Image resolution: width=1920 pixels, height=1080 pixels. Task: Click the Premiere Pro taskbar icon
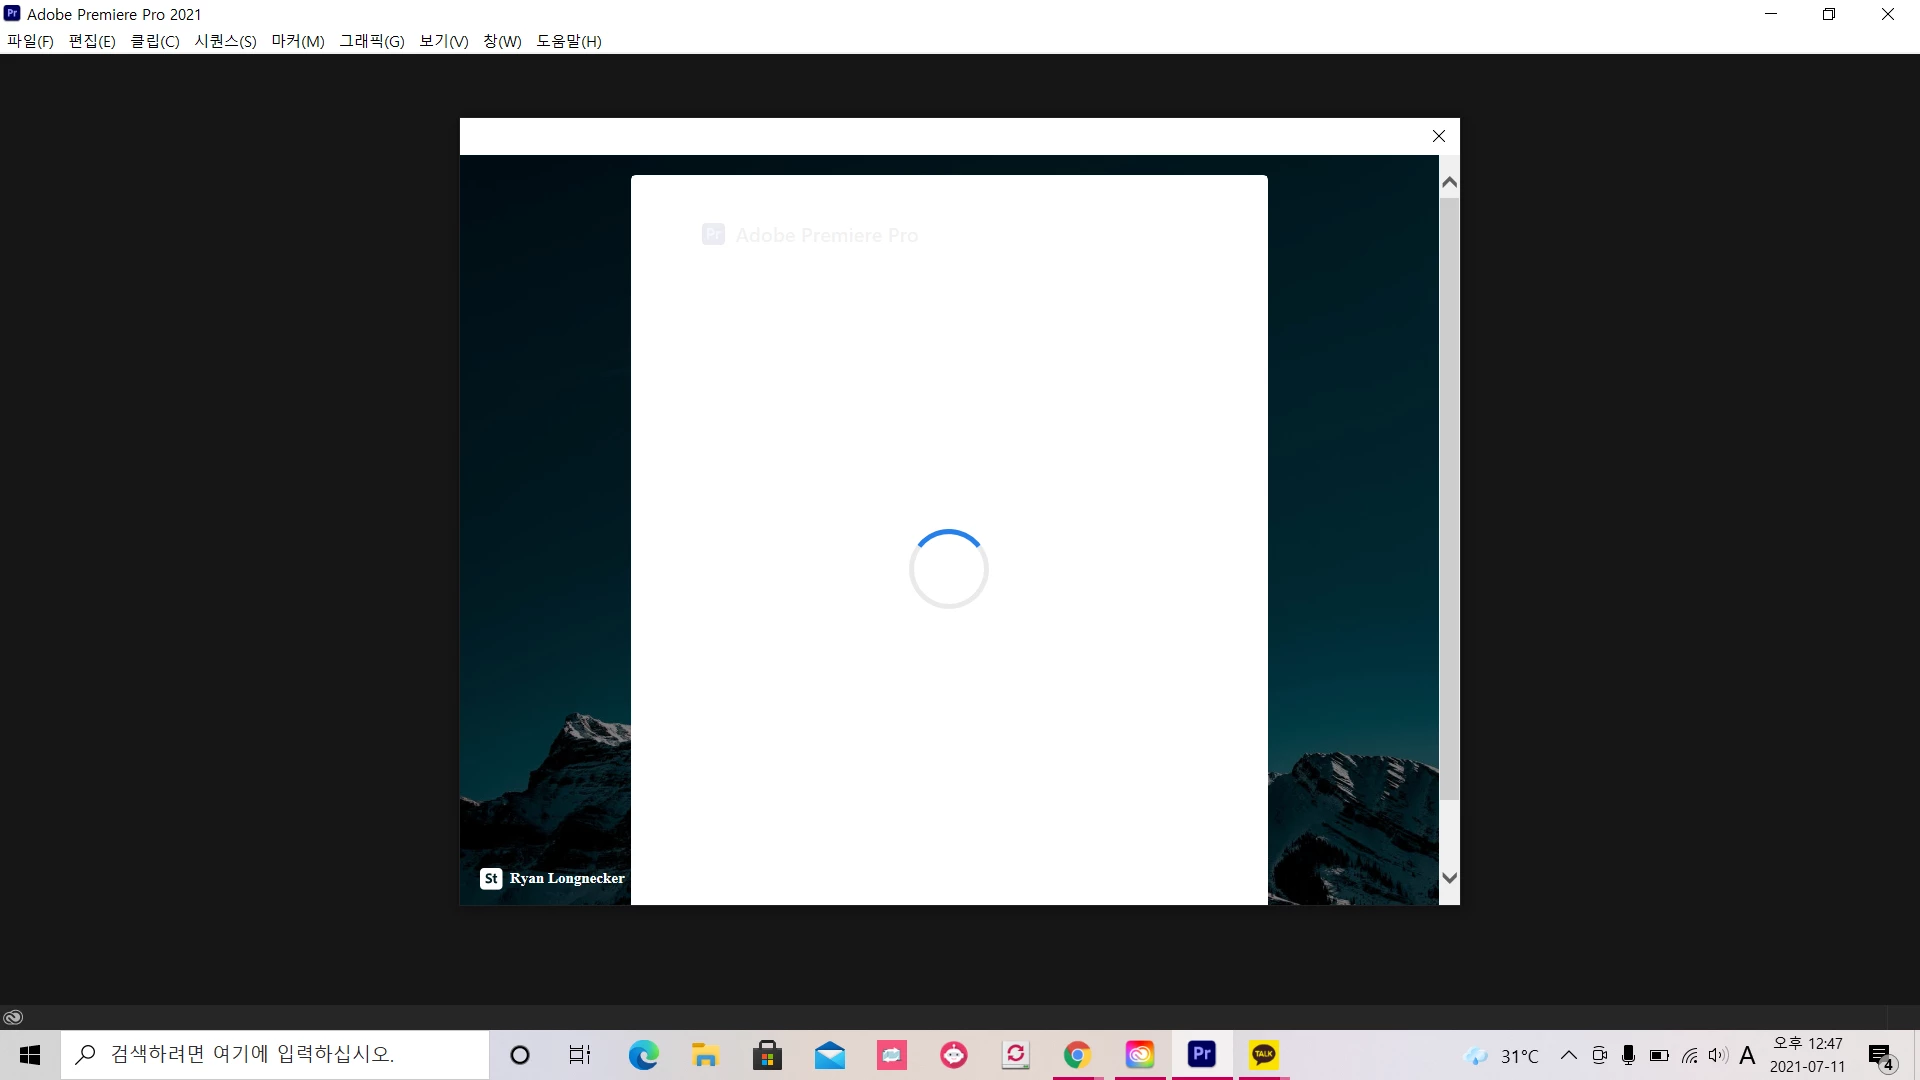[1201, 1055]
